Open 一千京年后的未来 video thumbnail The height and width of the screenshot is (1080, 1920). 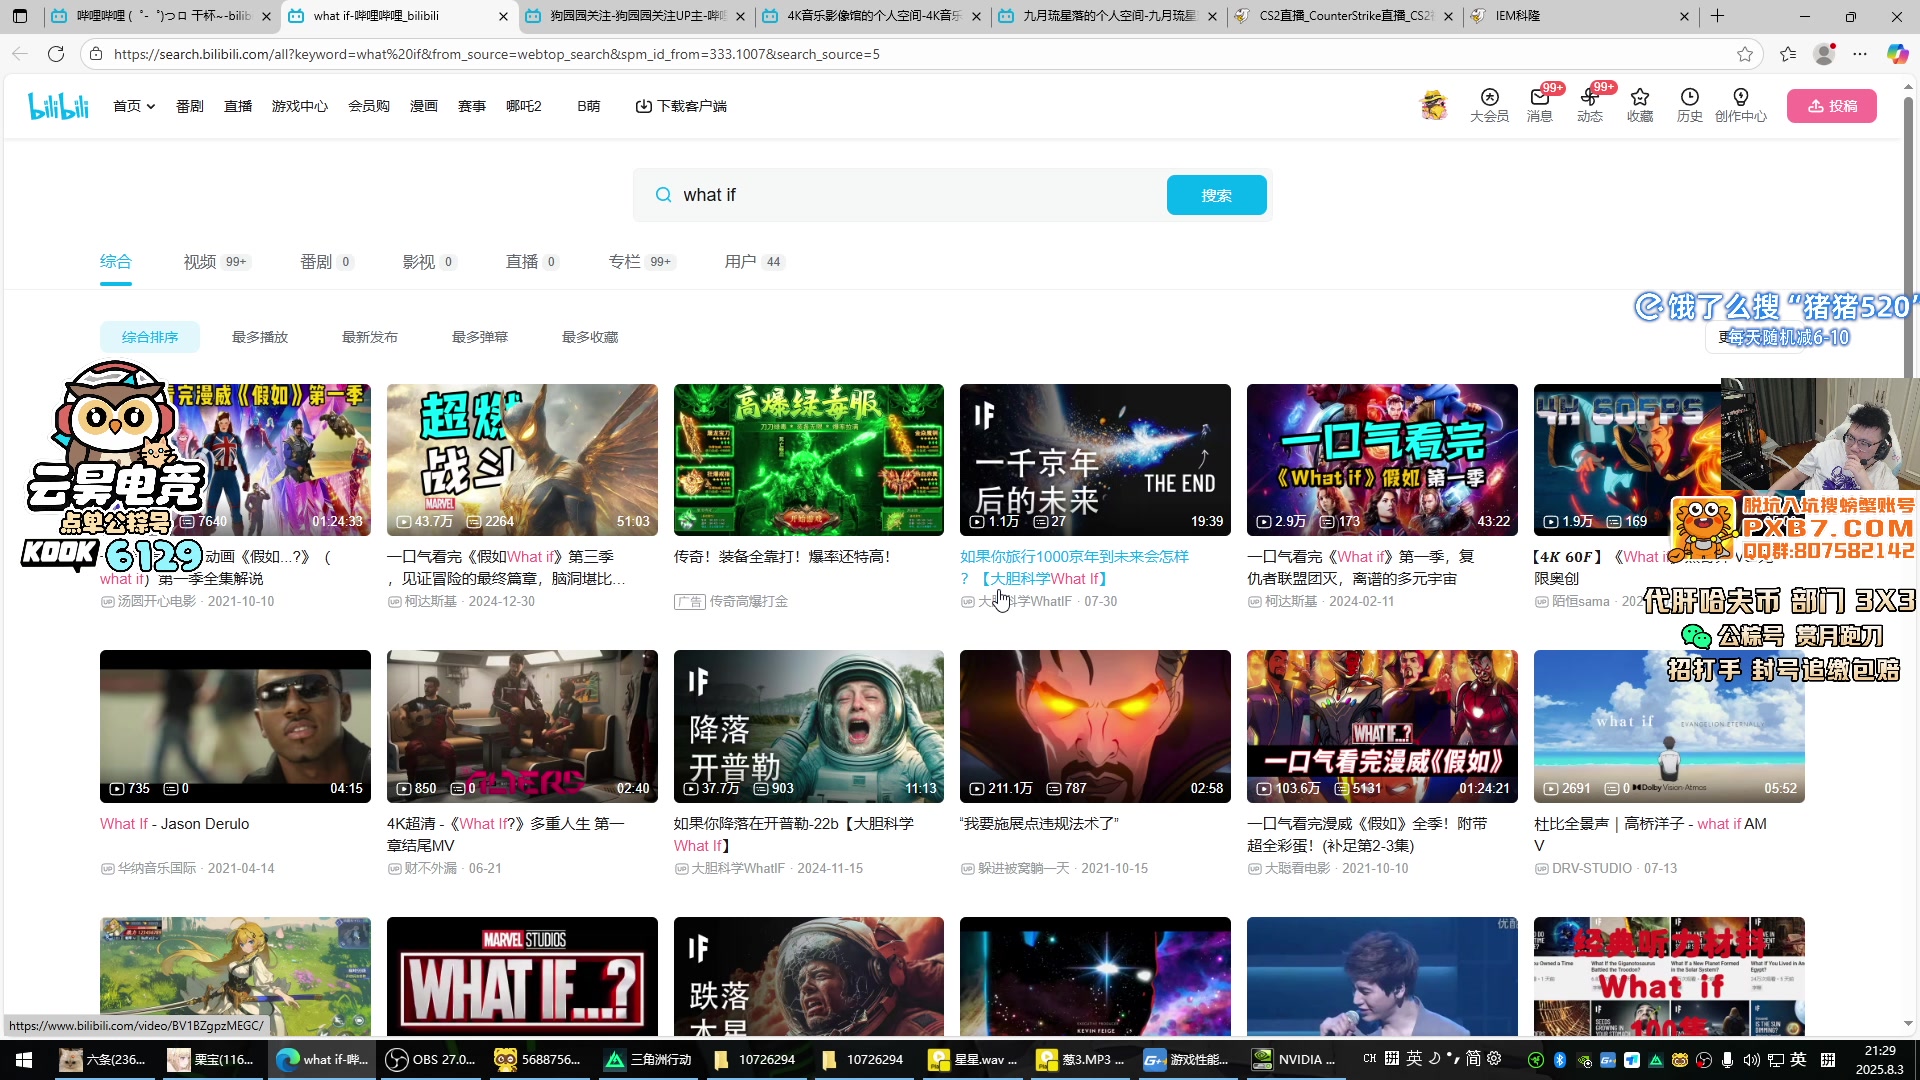click(x=1095, y=460)
